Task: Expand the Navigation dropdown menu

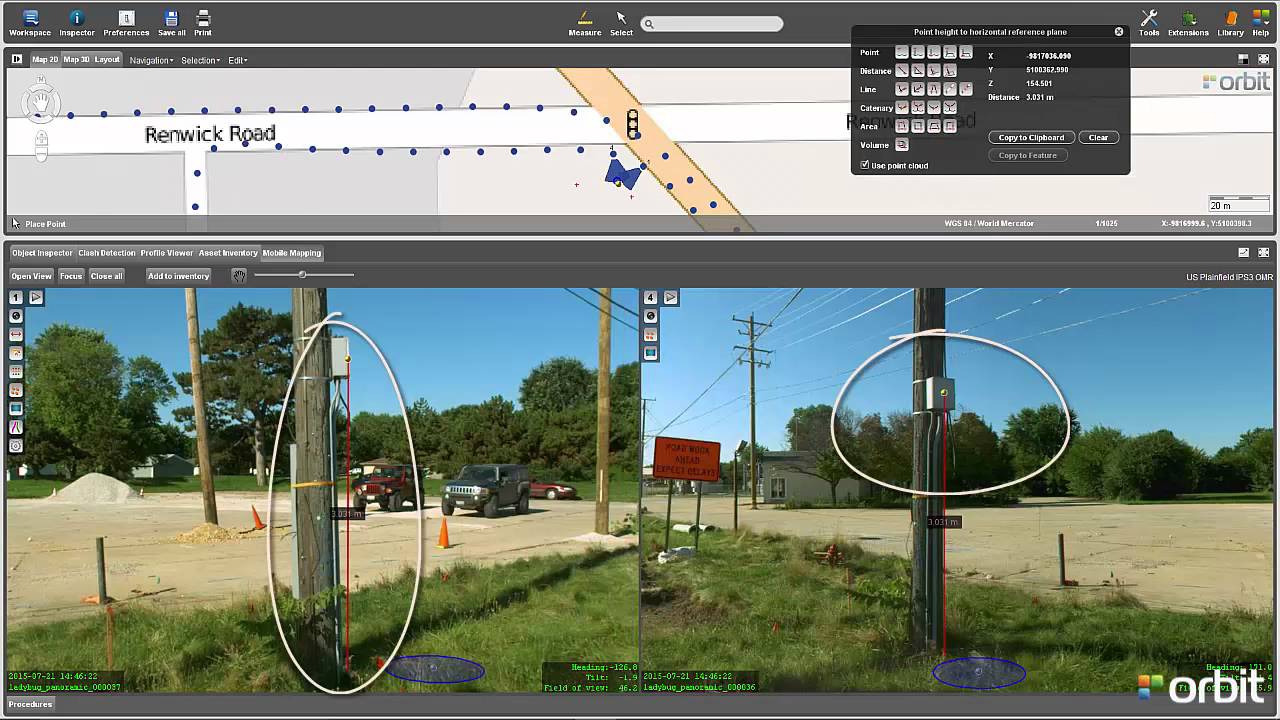Action: pos(151,60)
